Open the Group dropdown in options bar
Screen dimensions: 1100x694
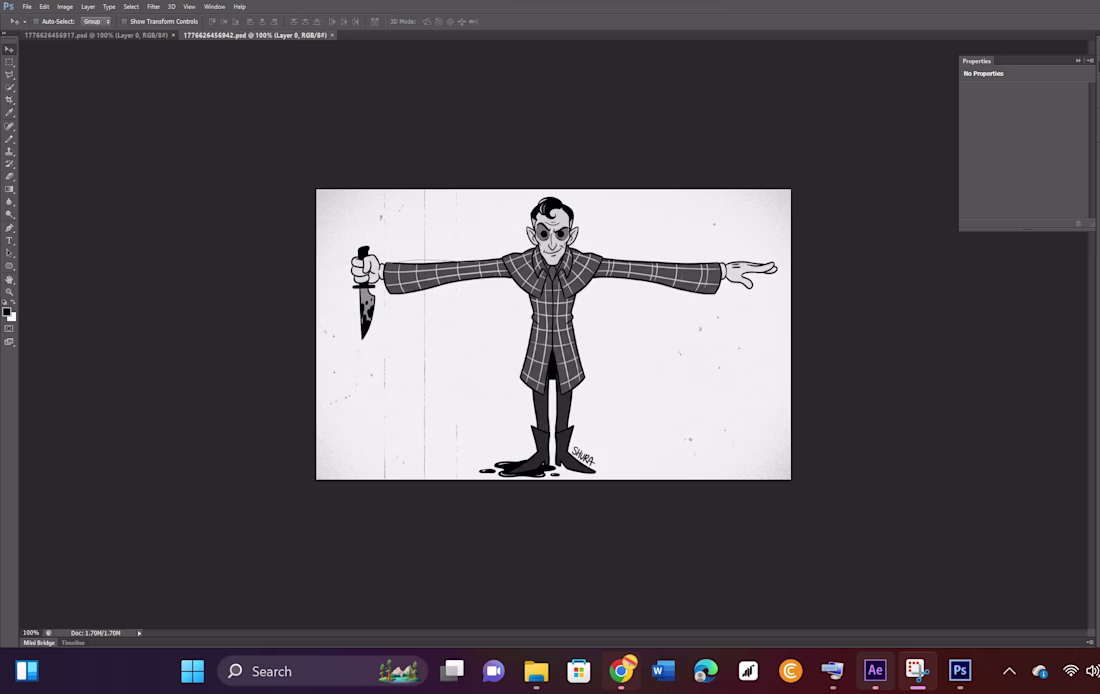97,21
